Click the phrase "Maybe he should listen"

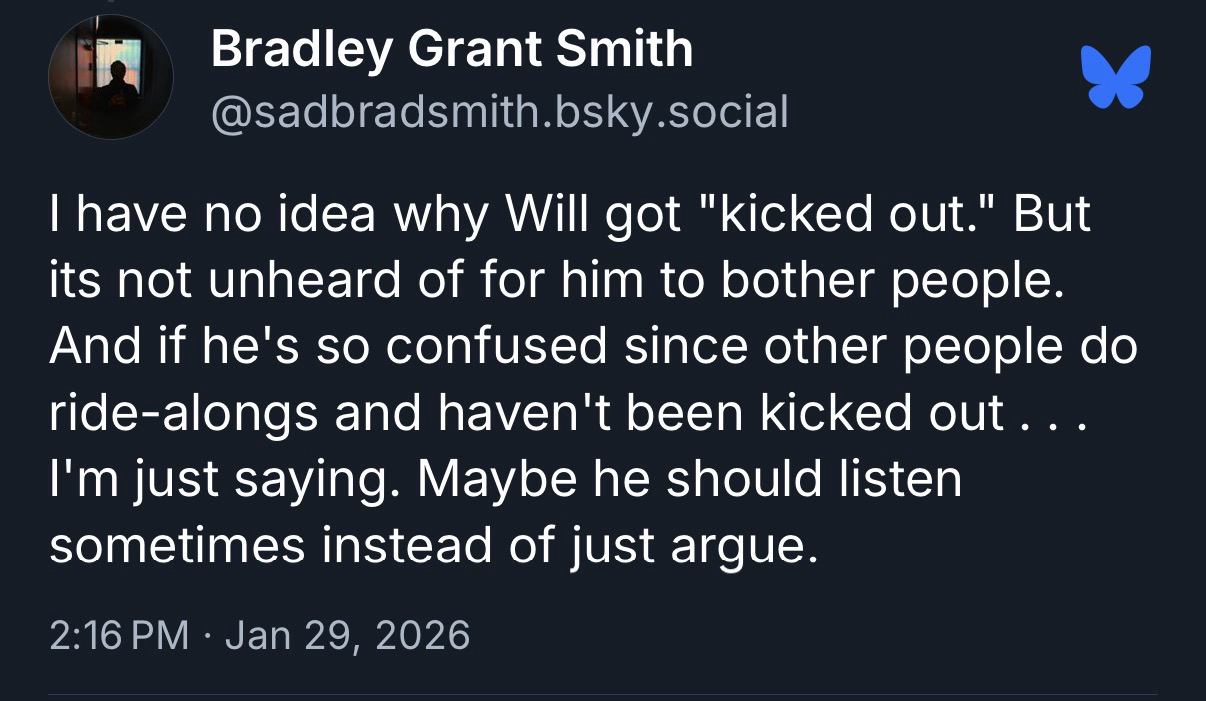point(690,478)
